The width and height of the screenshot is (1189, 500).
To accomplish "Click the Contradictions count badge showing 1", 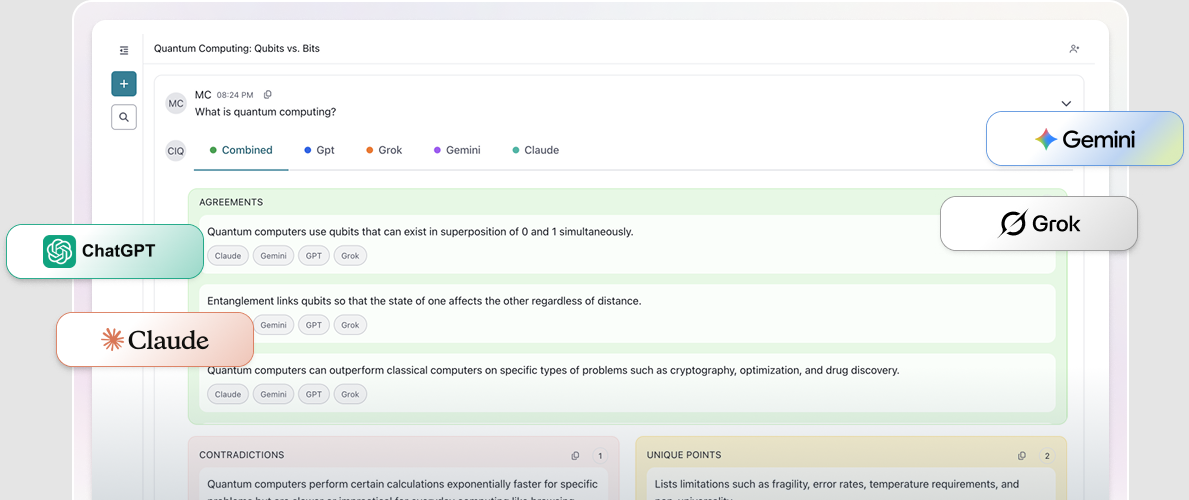I will [600, 456].
